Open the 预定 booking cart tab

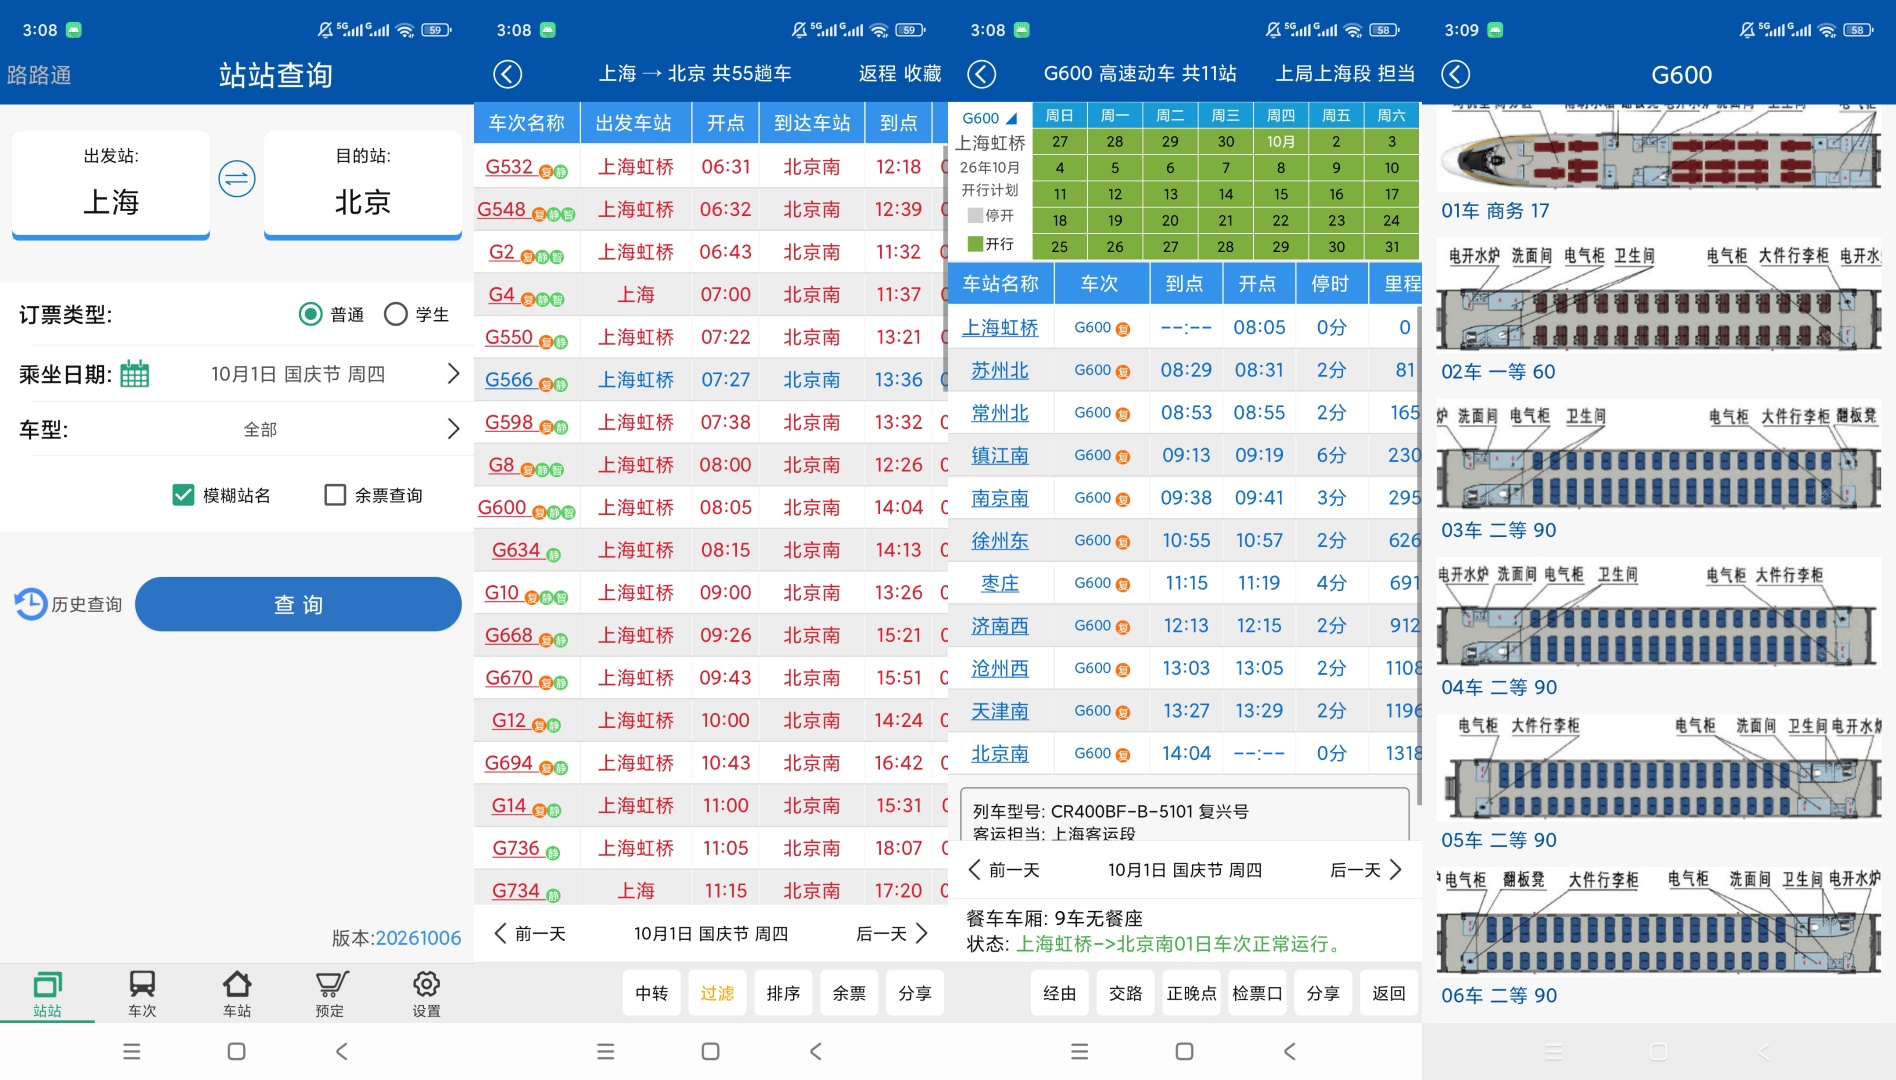[x=331, y=993]
